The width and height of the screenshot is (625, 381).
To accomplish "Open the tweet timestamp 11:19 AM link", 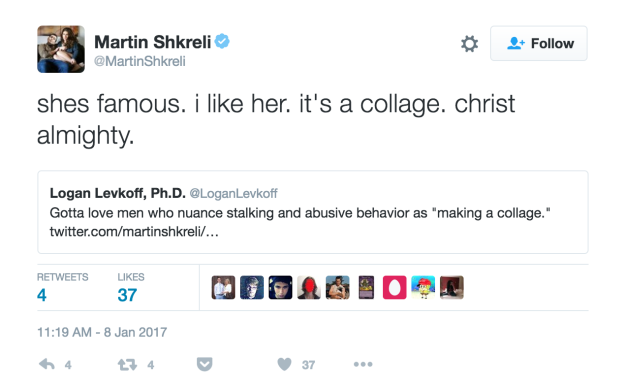I will pyautogui.click(x=102, y=332).
